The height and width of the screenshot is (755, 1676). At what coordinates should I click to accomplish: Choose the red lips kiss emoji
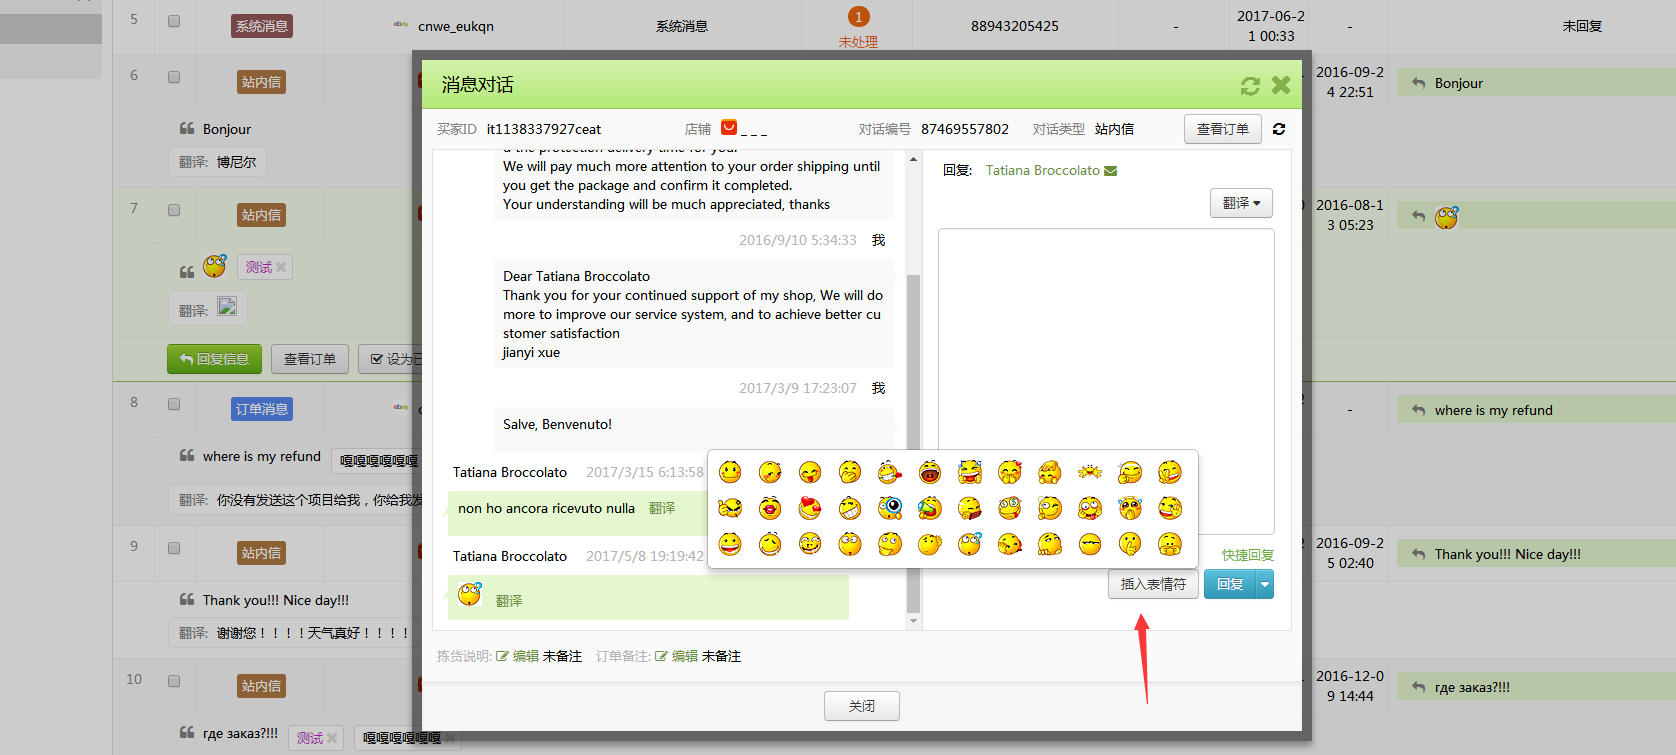coord(770,508)
